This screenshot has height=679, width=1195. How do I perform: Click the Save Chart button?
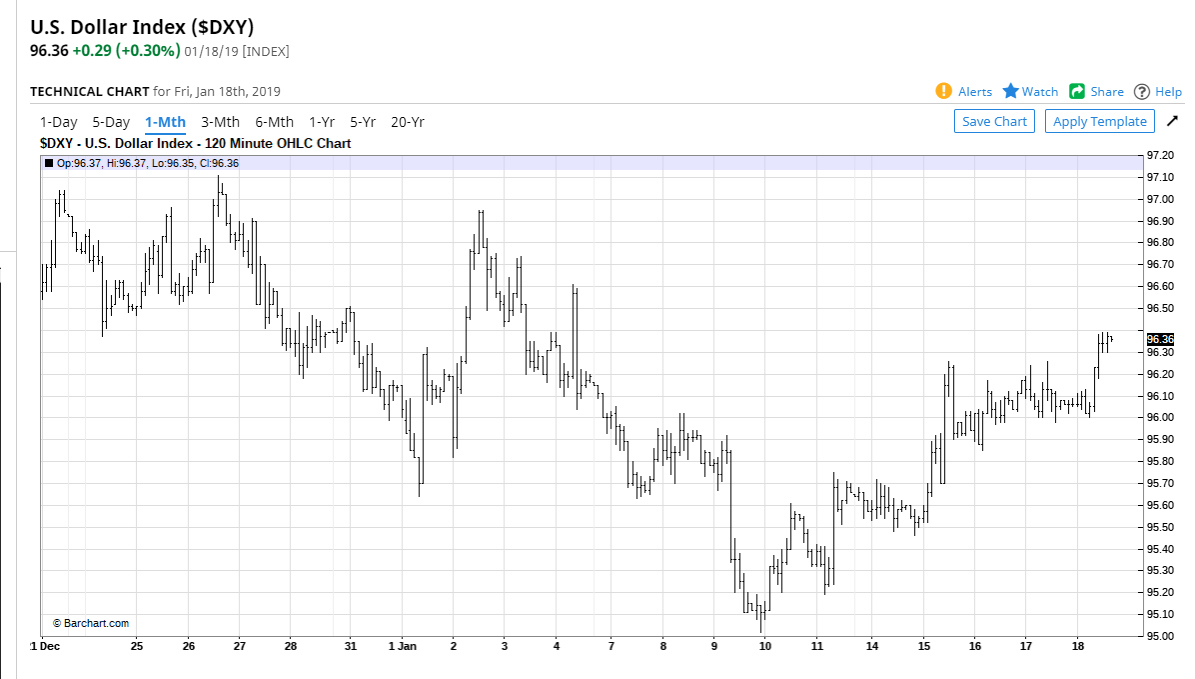coord(995,121)
